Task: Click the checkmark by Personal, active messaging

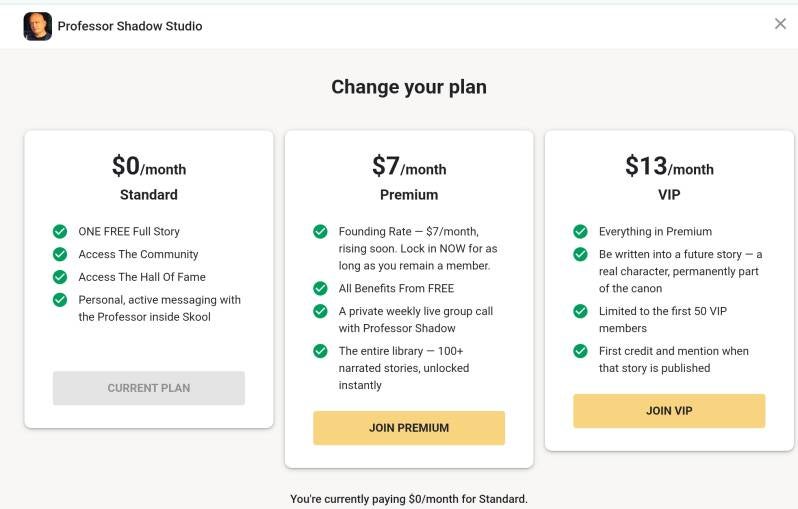Action: pos(60,300)
